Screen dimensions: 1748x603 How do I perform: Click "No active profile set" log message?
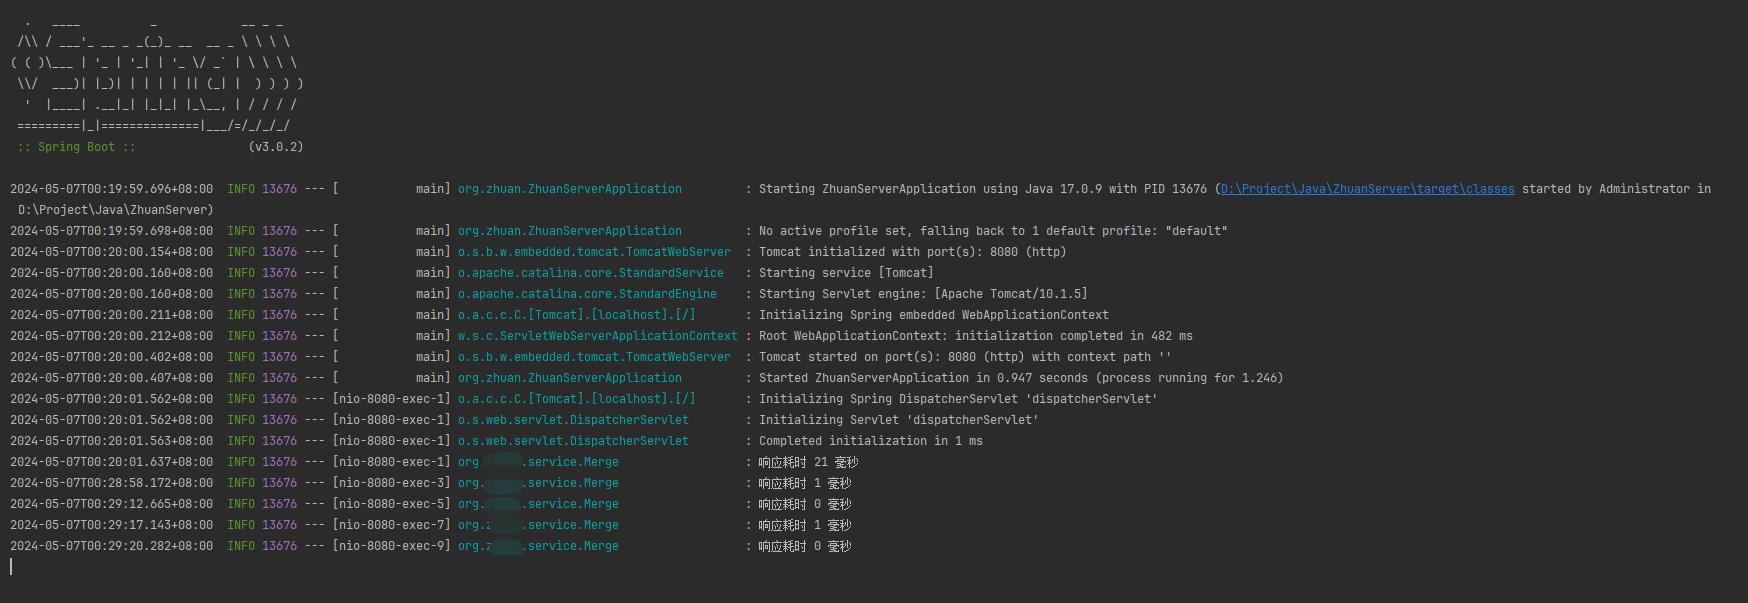[993, 231]
